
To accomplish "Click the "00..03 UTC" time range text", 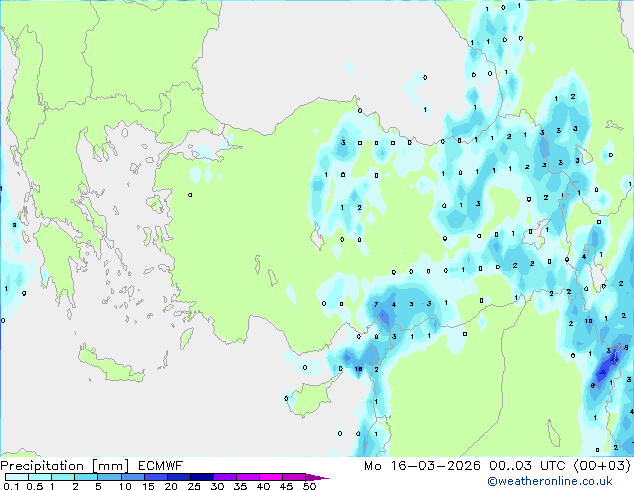I will [x=527, y=466].
